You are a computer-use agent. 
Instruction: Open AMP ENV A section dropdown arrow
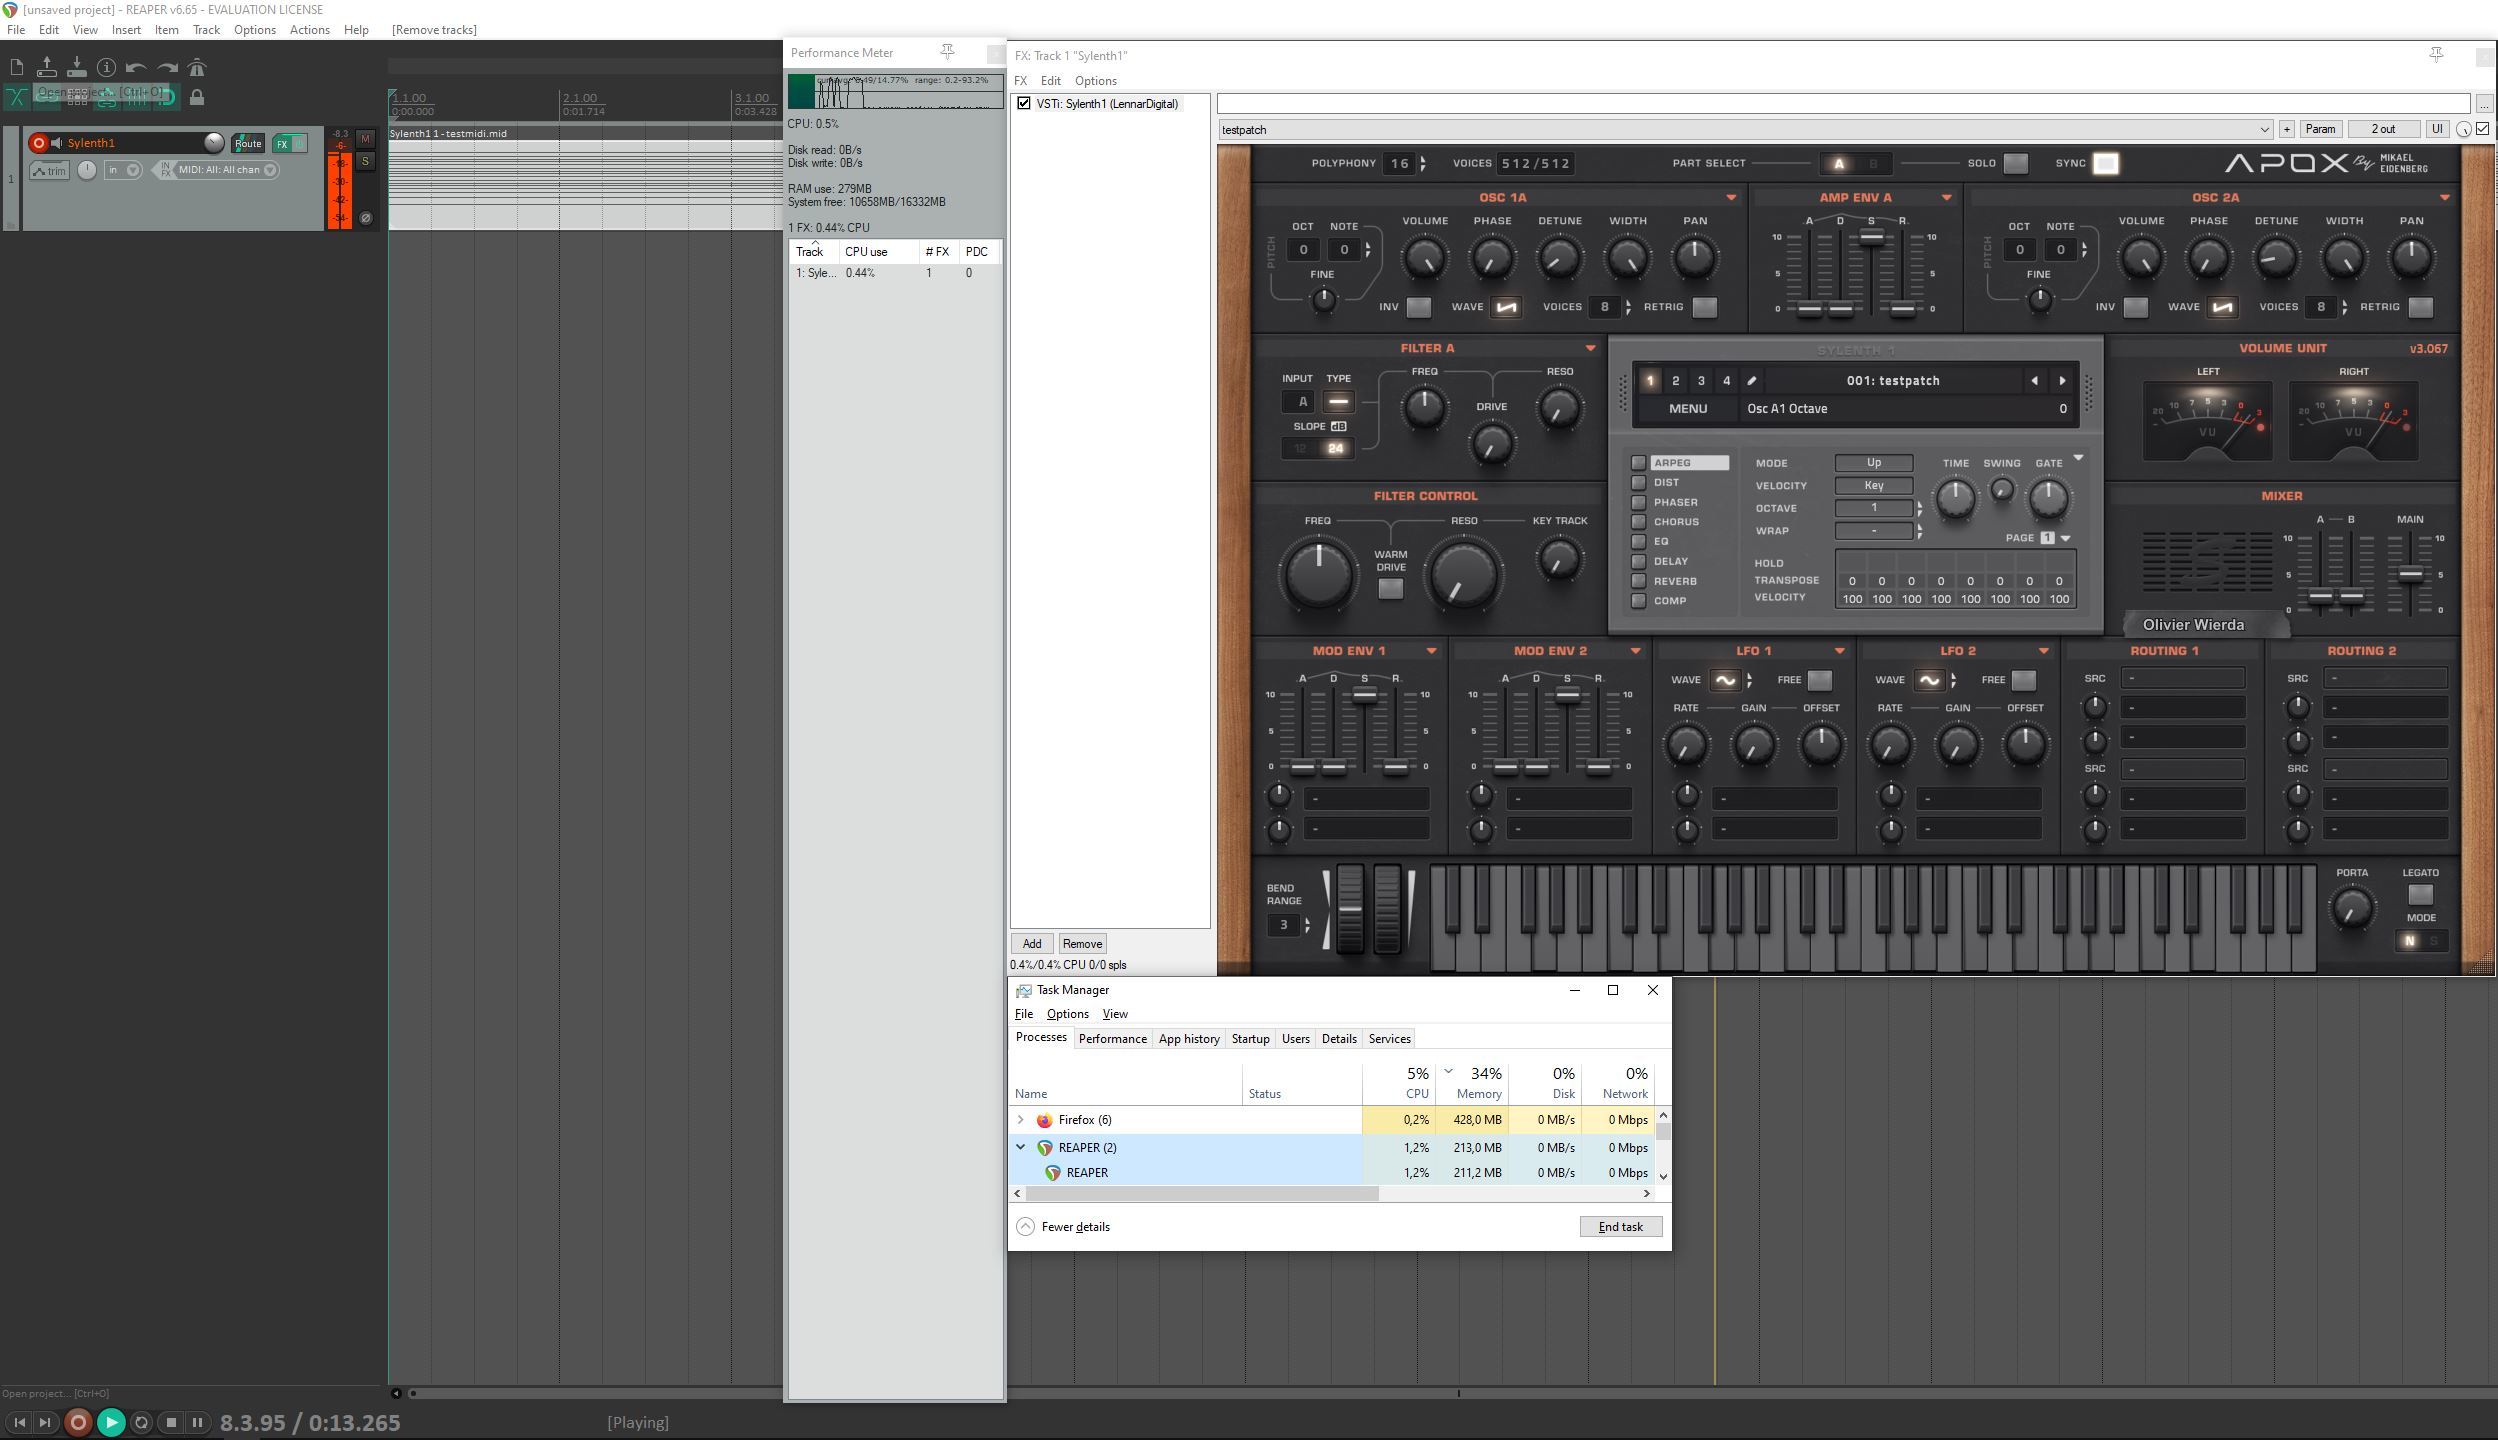[x=1946, y=198]
